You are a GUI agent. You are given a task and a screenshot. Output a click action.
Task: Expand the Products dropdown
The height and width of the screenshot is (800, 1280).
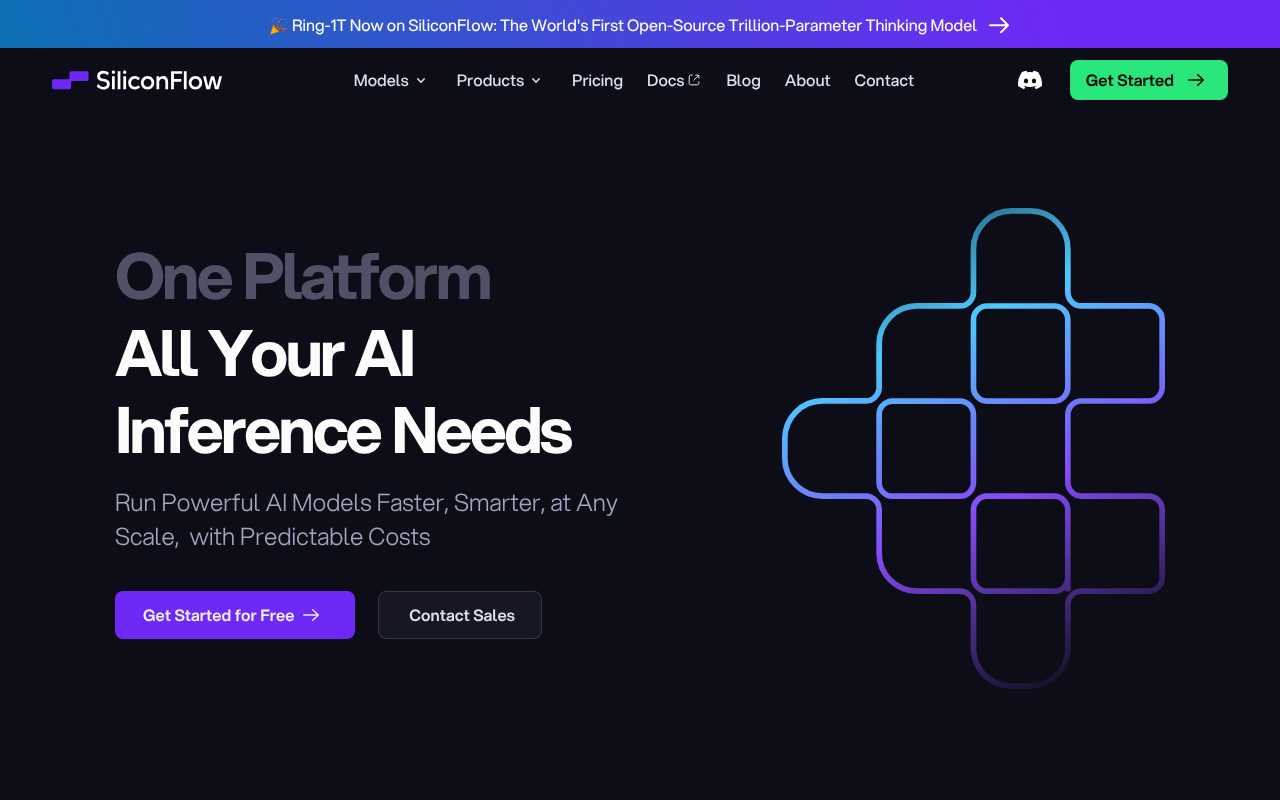499,80
